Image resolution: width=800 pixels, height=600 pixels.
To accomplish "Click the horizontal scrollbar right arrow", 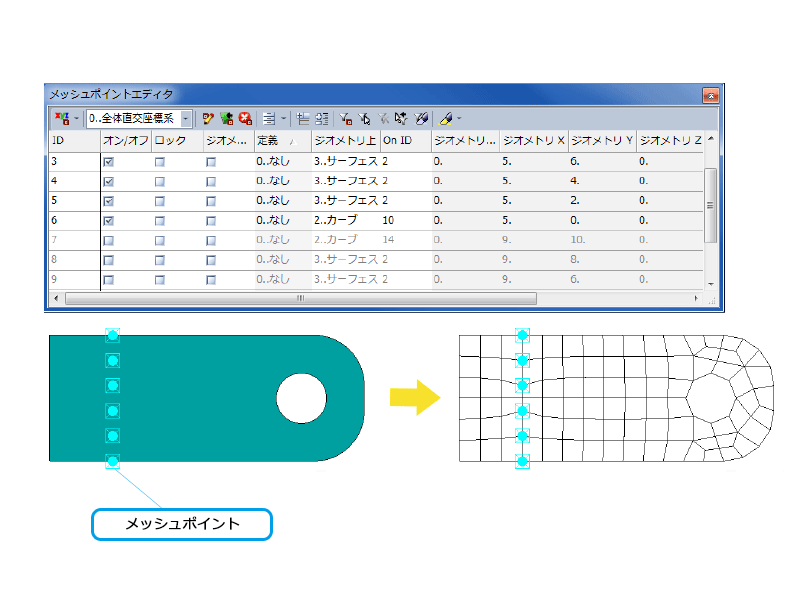I will (x=696, y=298).
